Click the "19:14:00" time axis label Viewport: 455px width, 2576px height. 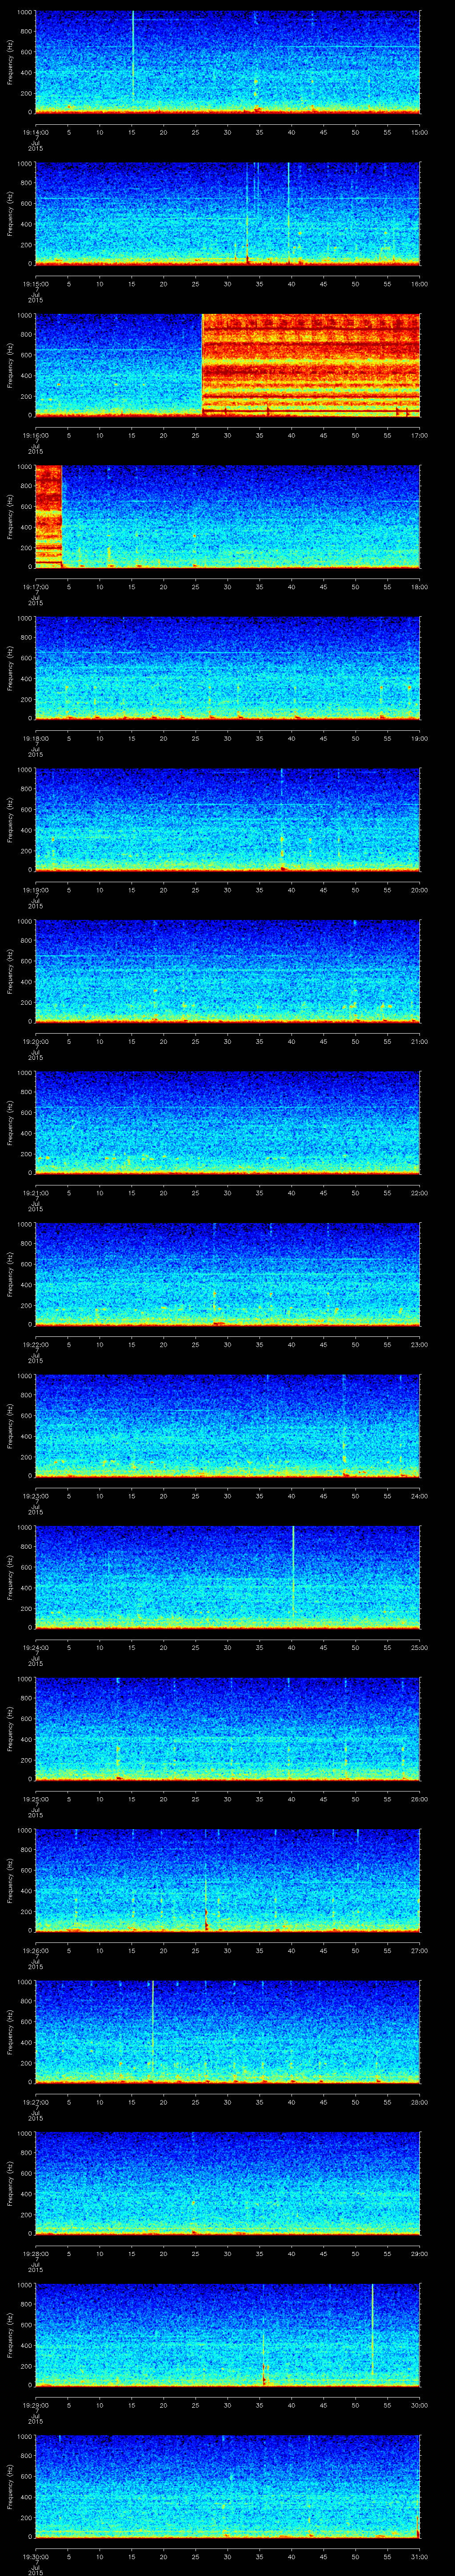[35, 132]
